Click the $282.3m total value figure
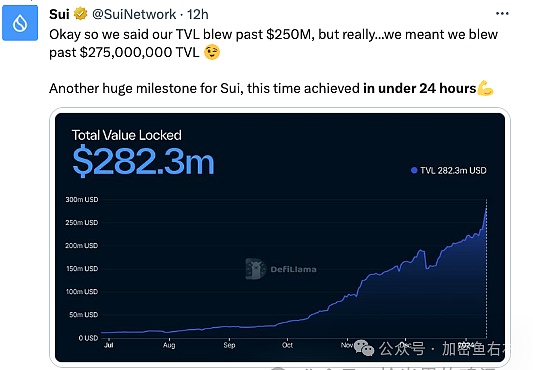The height and width of the screenshot is (370, 533). click(143, 161)
